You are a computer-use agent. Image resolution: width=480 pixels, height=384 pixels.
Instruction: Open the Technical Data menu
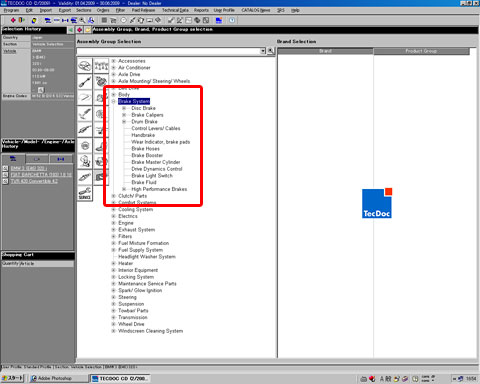(175, 10)
